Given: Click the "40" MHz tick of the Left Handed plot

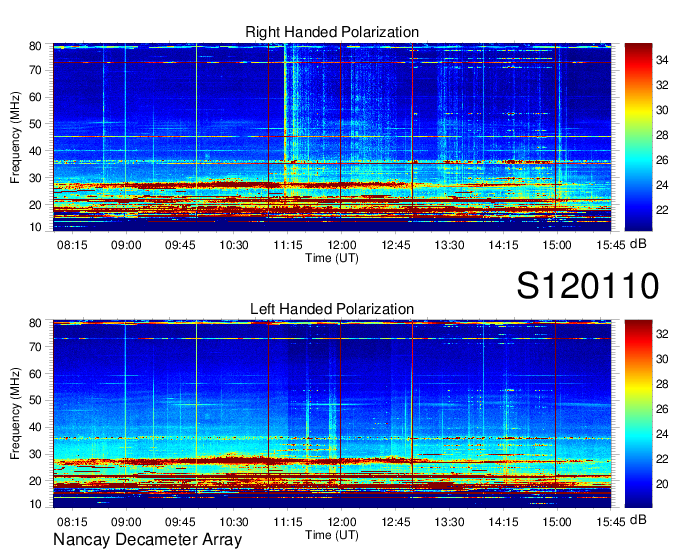Looking at the screenshot, I should coord(35,427).
